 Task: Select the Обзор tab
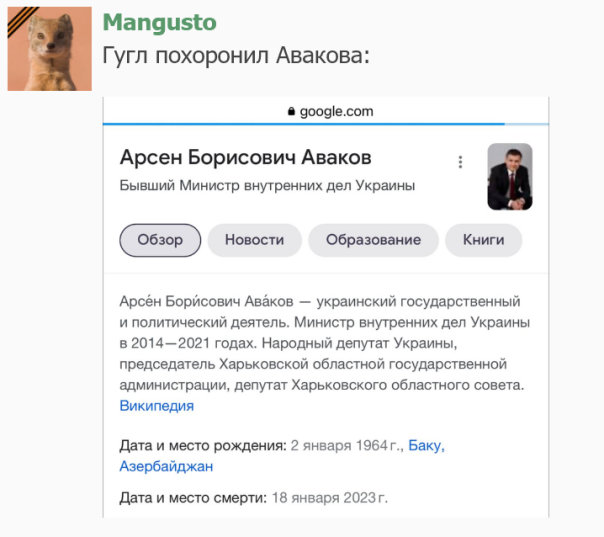tap(160, 240)
